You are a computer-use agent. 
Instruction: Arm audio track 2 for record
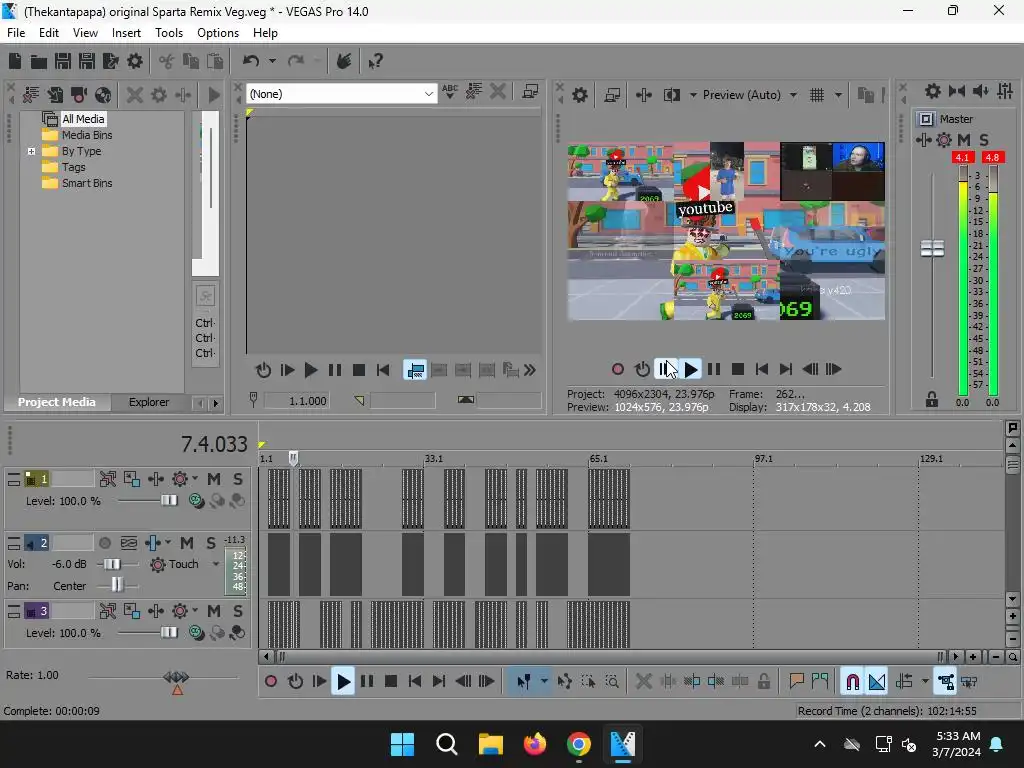[x=104, y=543]
